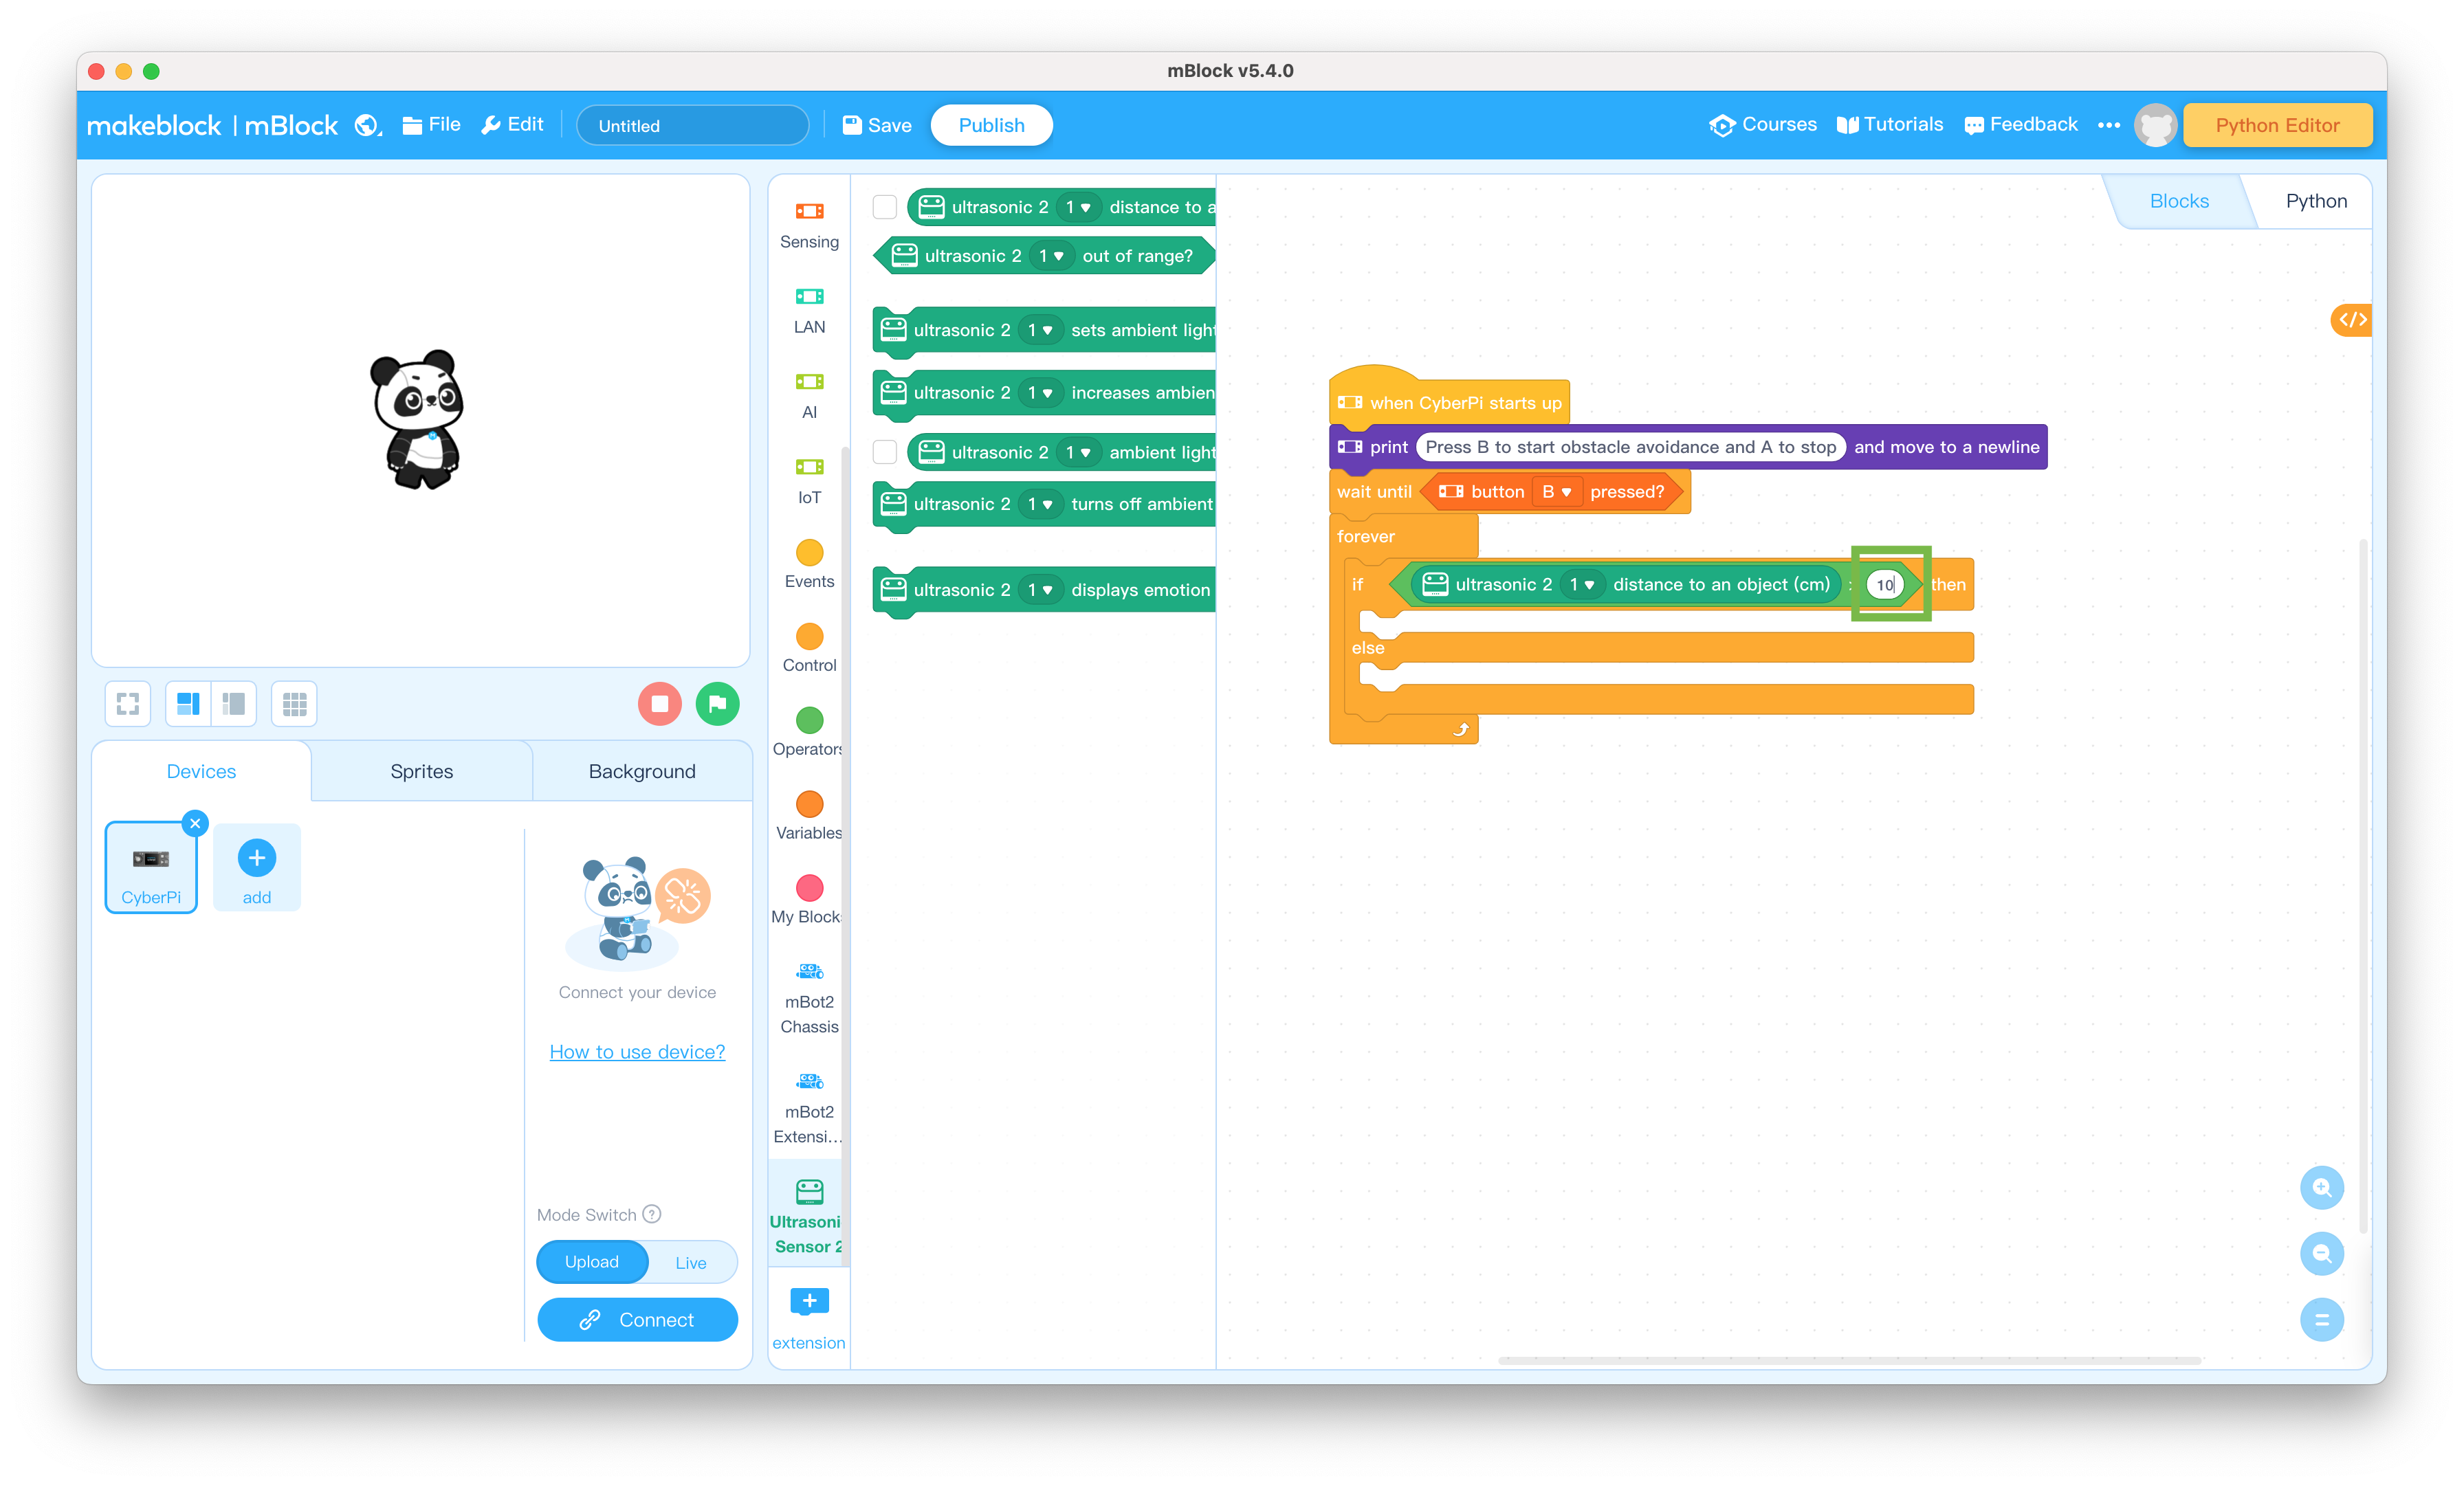Switch to the Devices tab

tap(201, 771)
